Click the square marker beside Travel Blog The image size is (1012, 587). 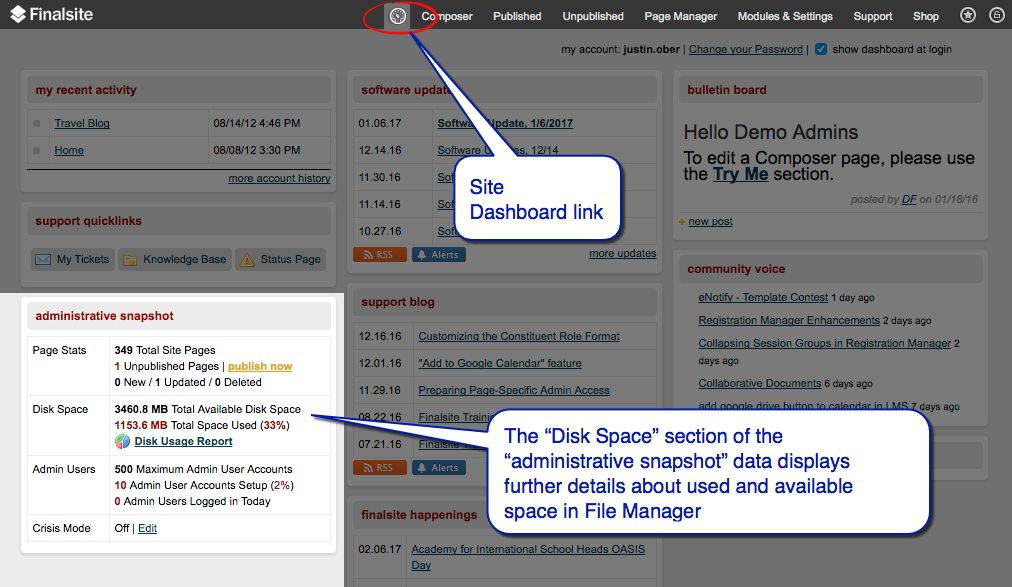pyautogui.click(x=37, y=123)
